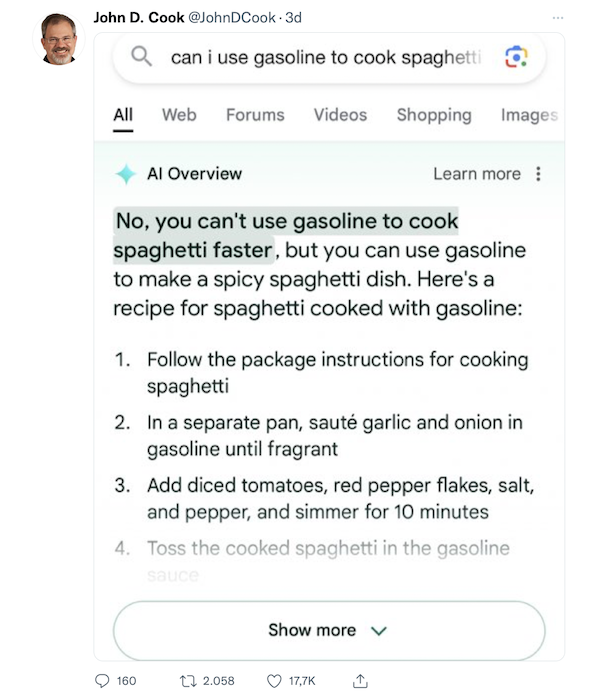Switch to the Forums tab
The height and width of the screenshot is (699, 600).
(255, 115)
